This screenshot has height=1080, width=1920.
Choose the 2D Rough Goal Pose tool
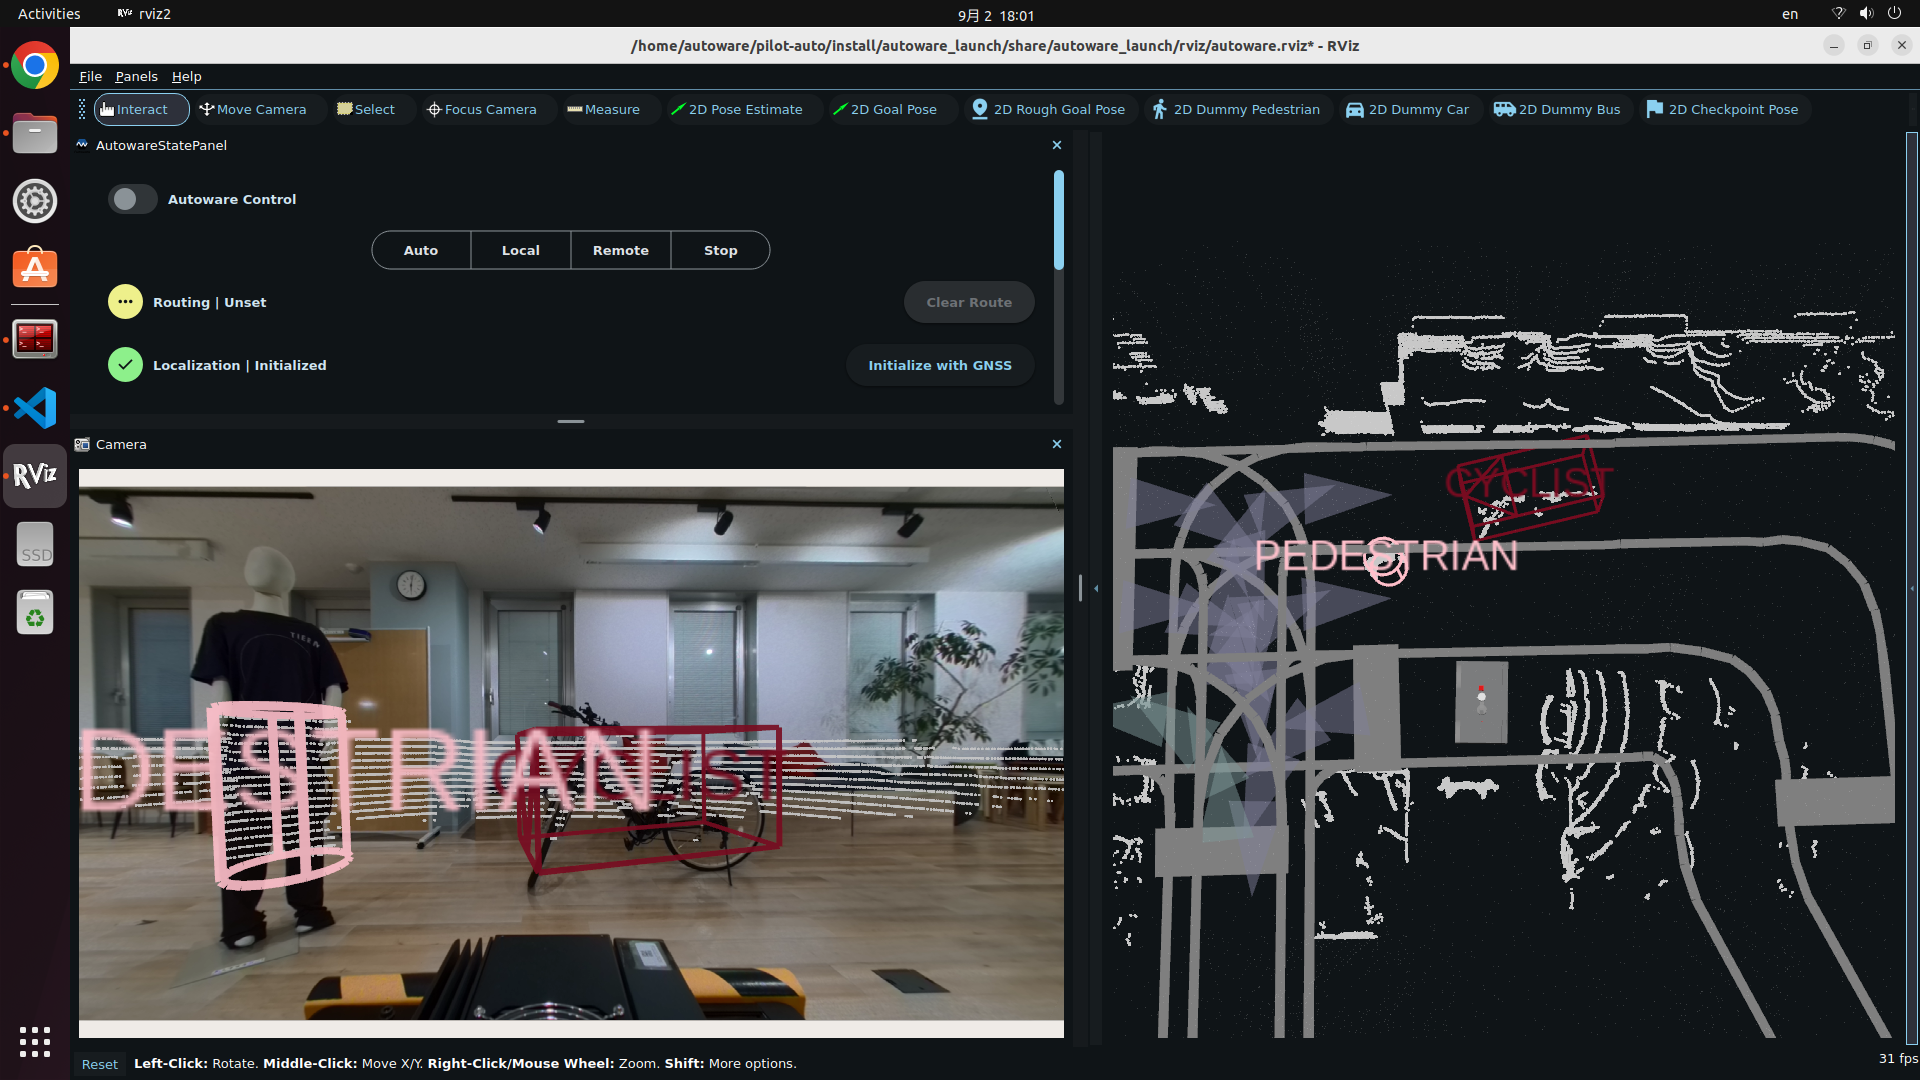click(x=1049, y=110)
